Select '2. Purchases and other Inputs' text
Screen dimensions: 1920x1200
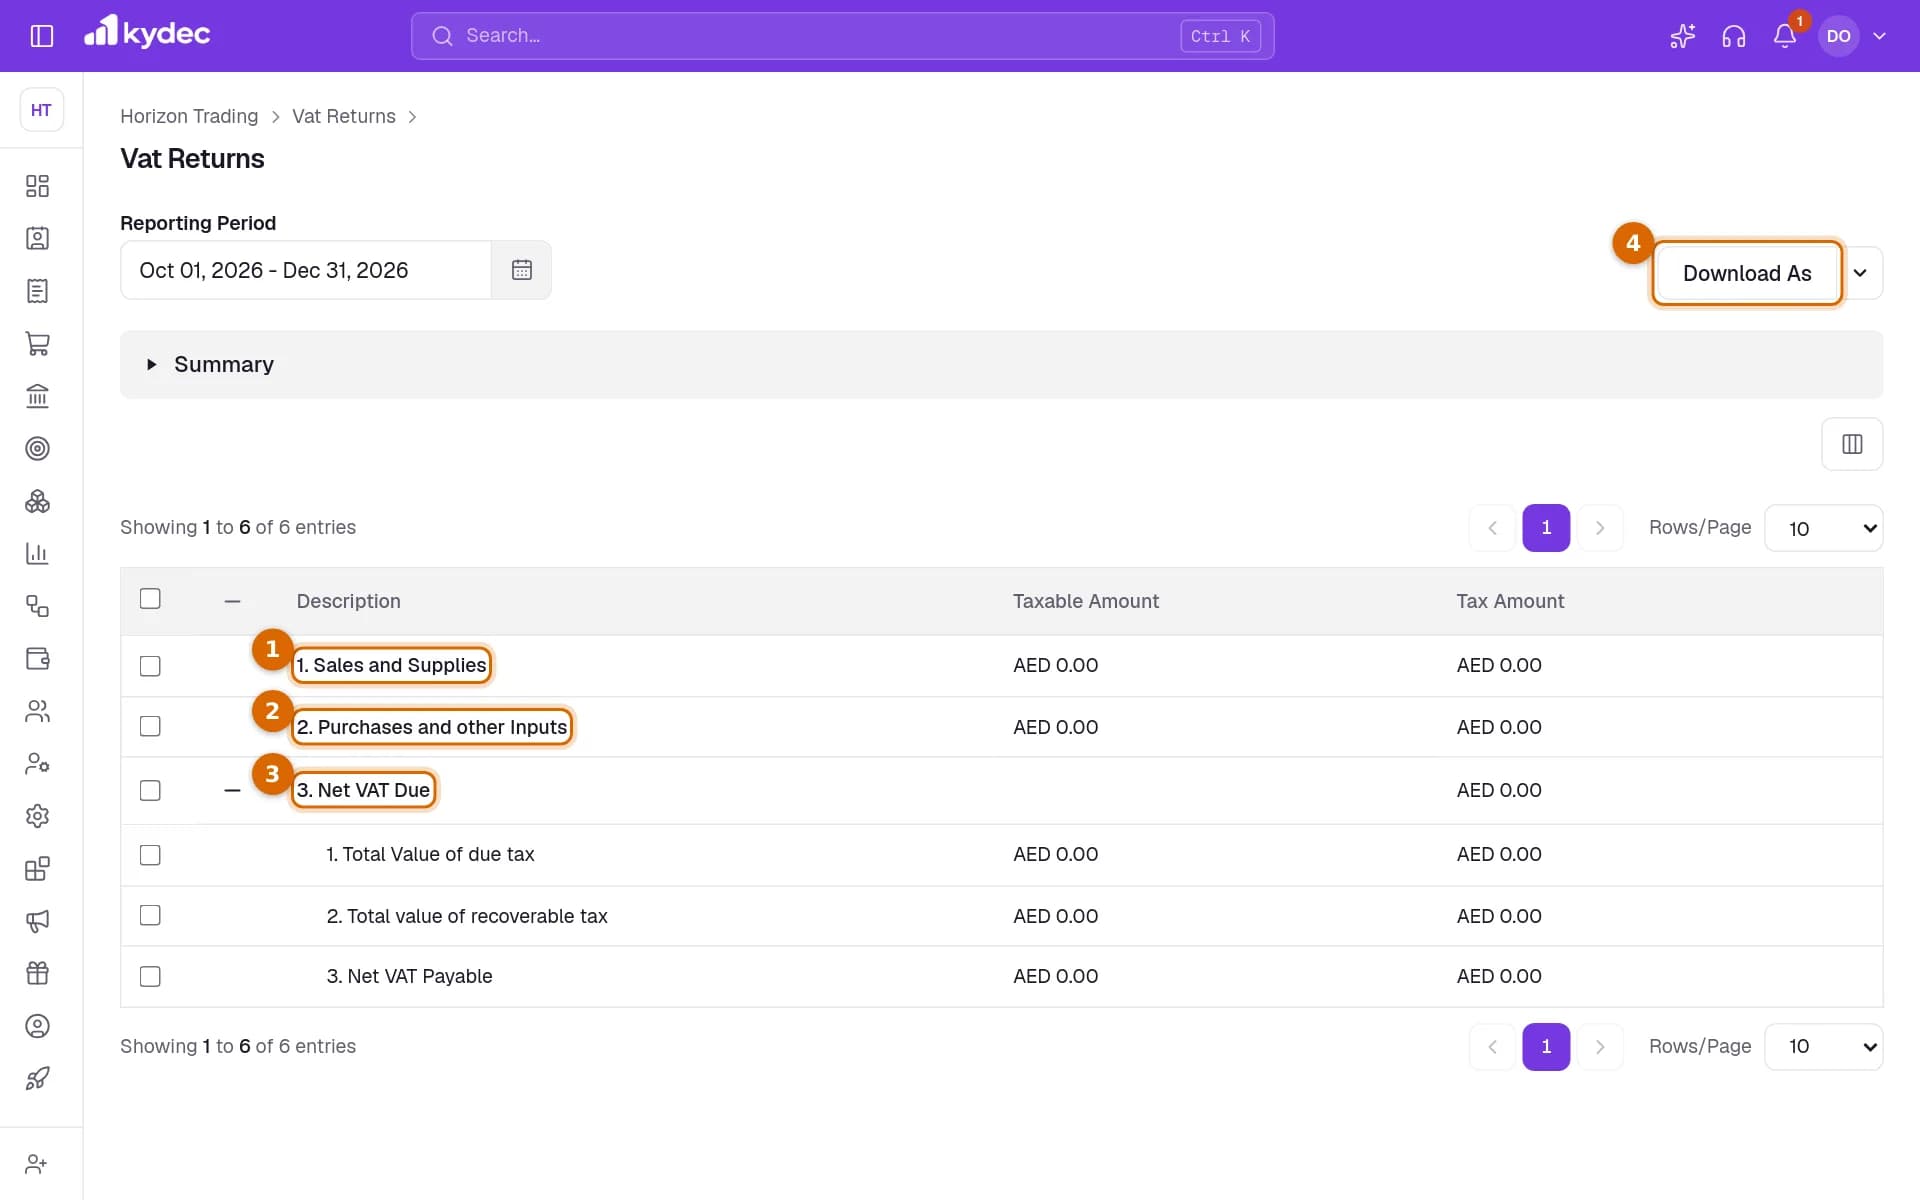pos(432,727)
